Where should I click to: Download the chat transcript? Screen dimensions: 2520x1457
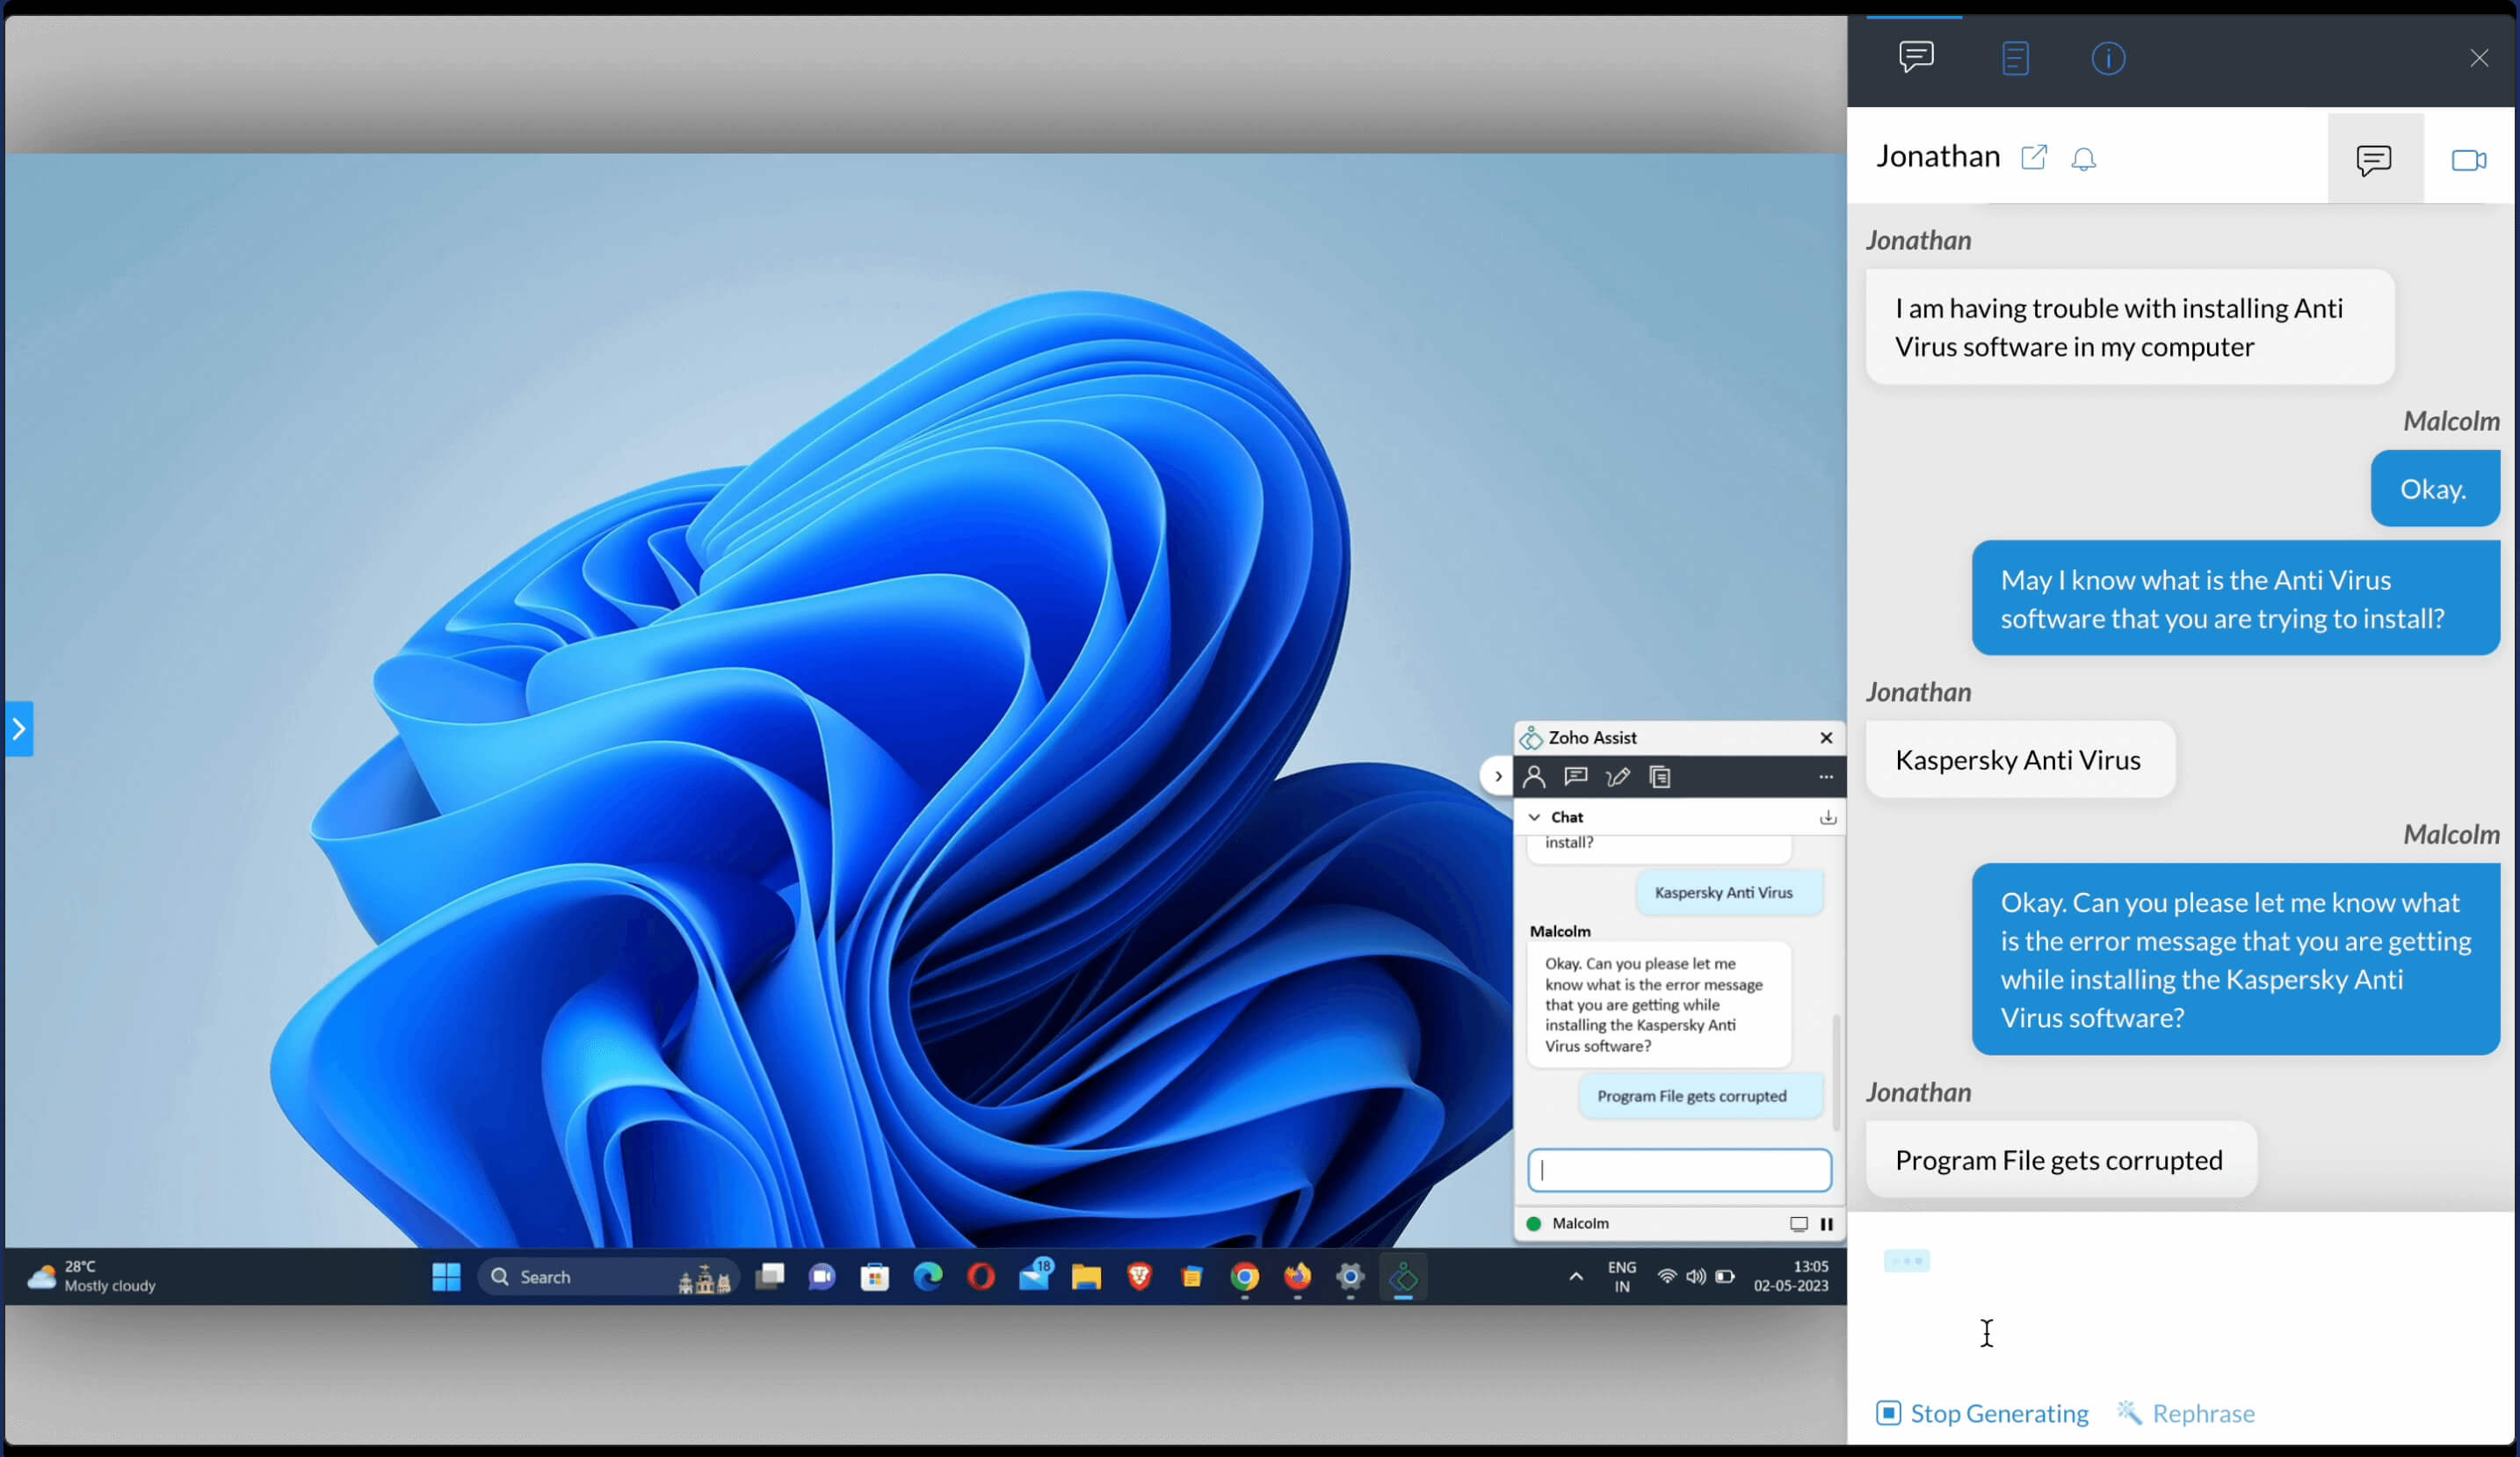click(1827, 817)
